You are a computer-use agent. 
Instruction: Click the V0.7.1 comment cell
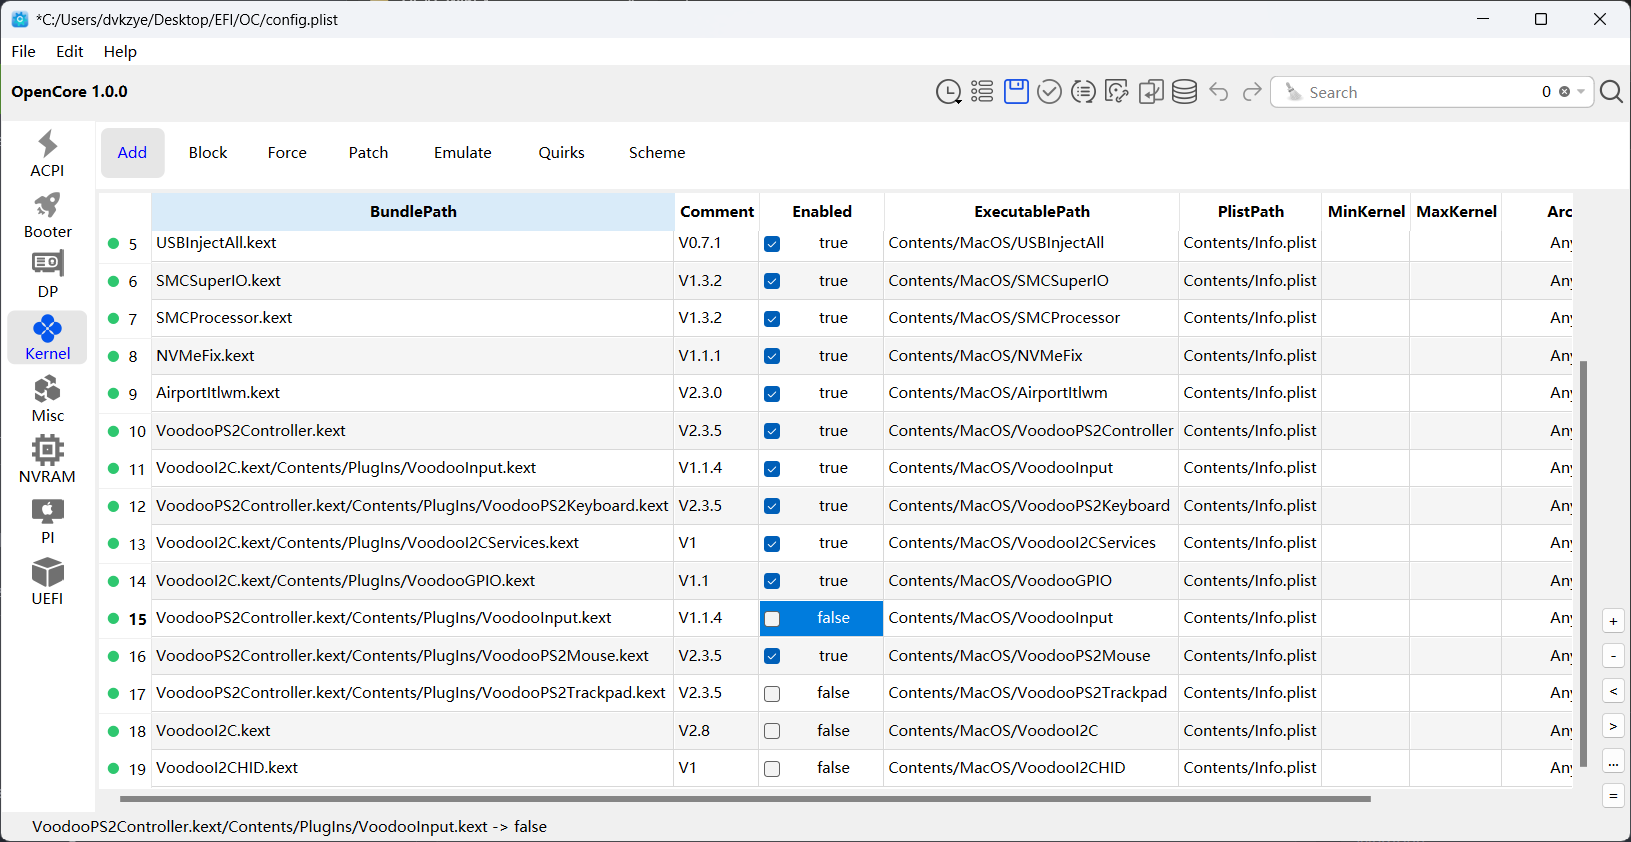tap(716, 243)
